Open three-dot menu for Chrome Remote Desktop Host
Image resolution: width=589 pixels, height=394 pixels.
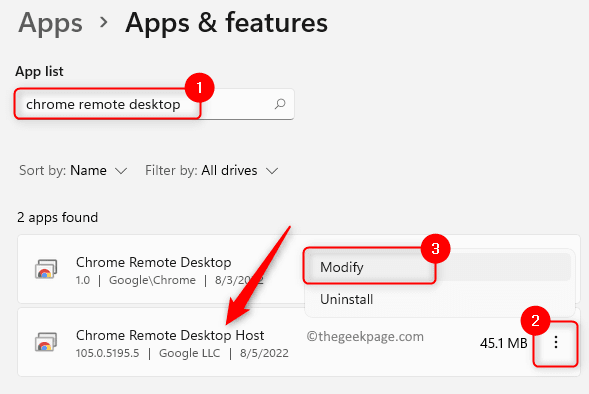(556, 343)
